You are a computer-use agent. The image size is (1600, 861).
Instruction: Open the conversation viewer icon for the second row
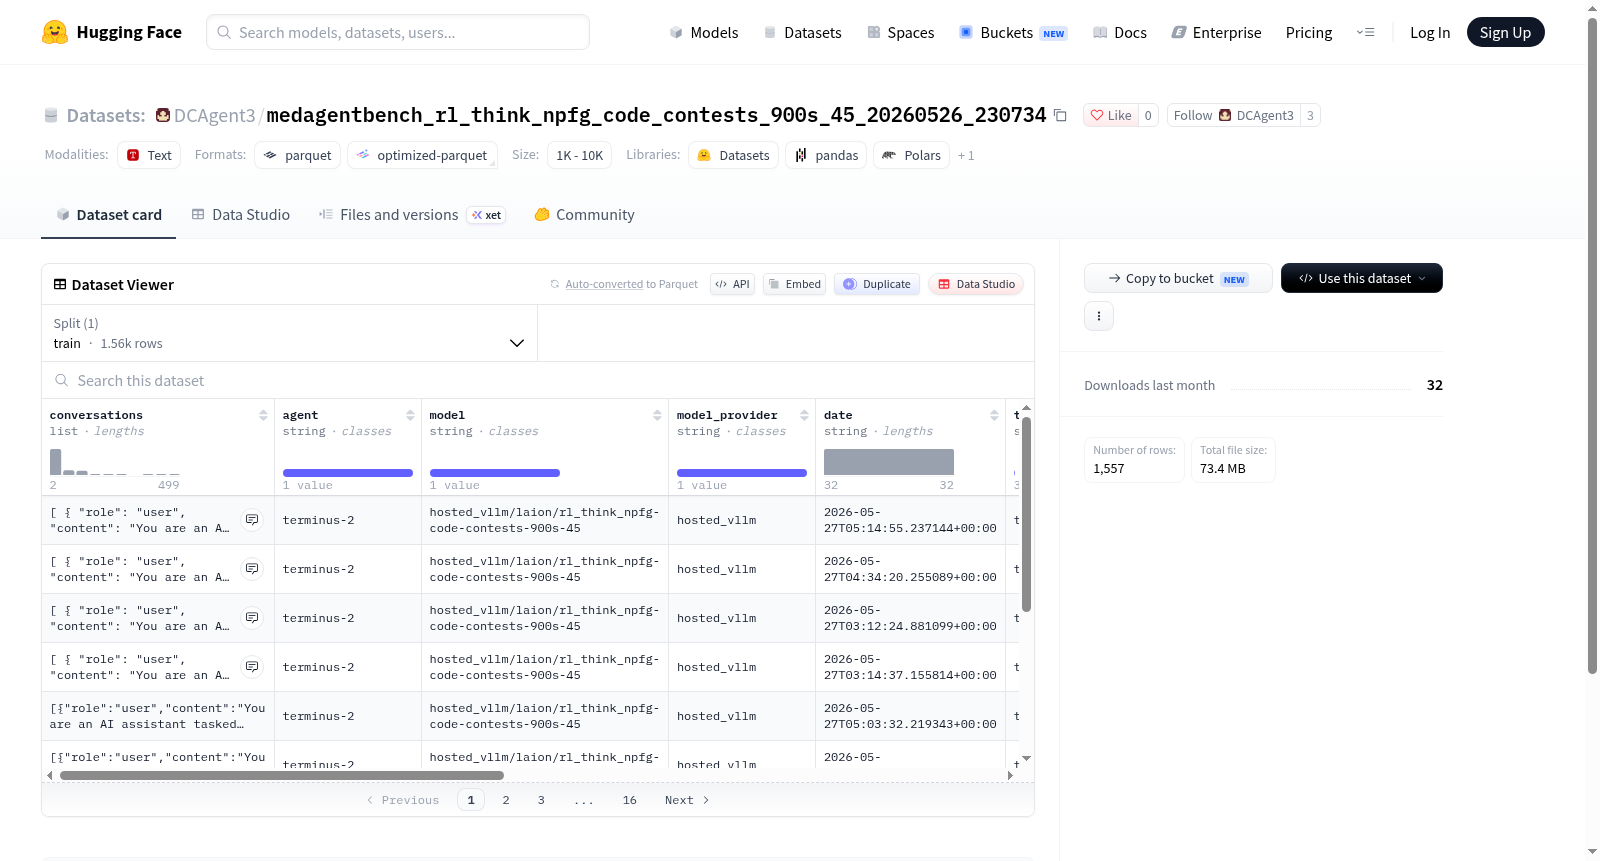pos(252,569)
